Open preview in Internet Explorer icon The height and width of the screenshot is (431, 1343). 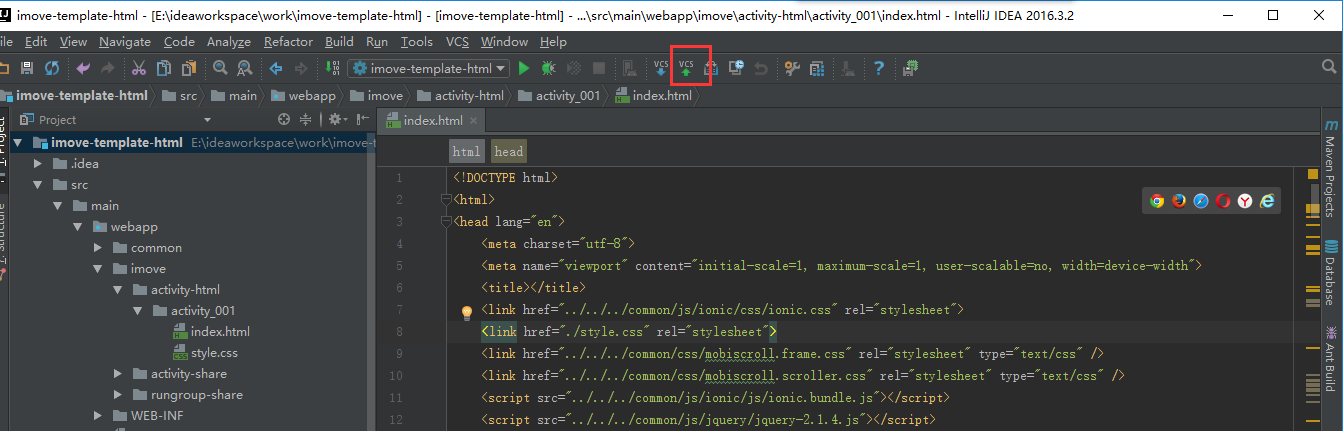pyautogui.click(x=1267, y=201)
